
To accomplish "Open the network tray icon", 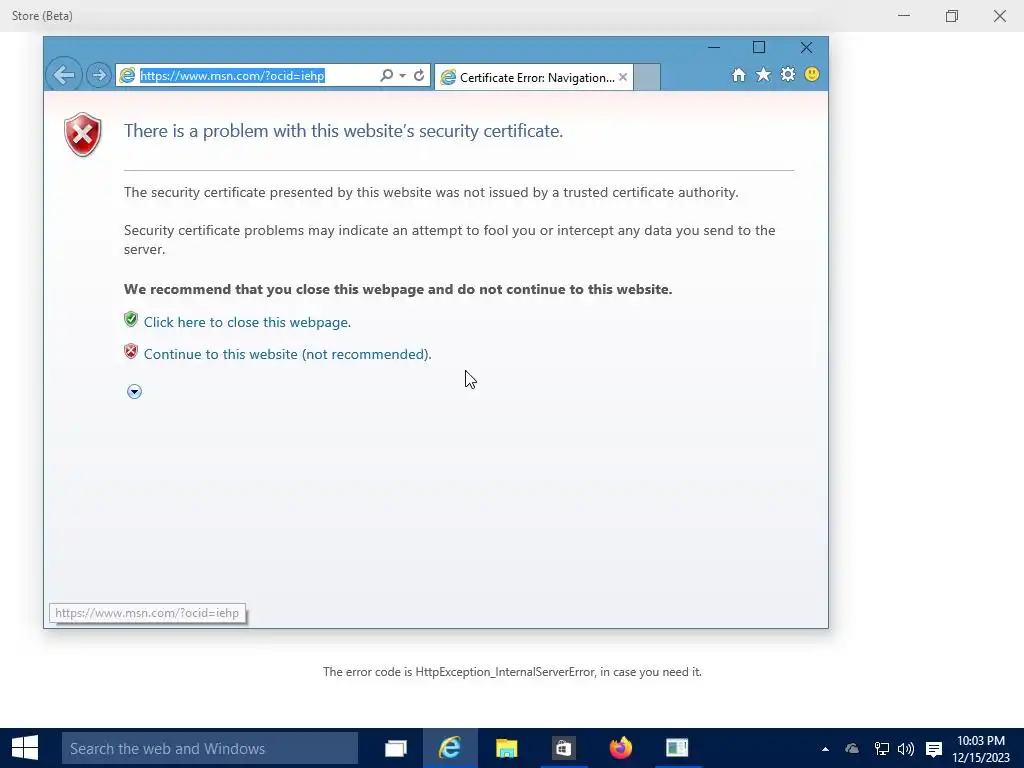I will (x=882, y=749).
